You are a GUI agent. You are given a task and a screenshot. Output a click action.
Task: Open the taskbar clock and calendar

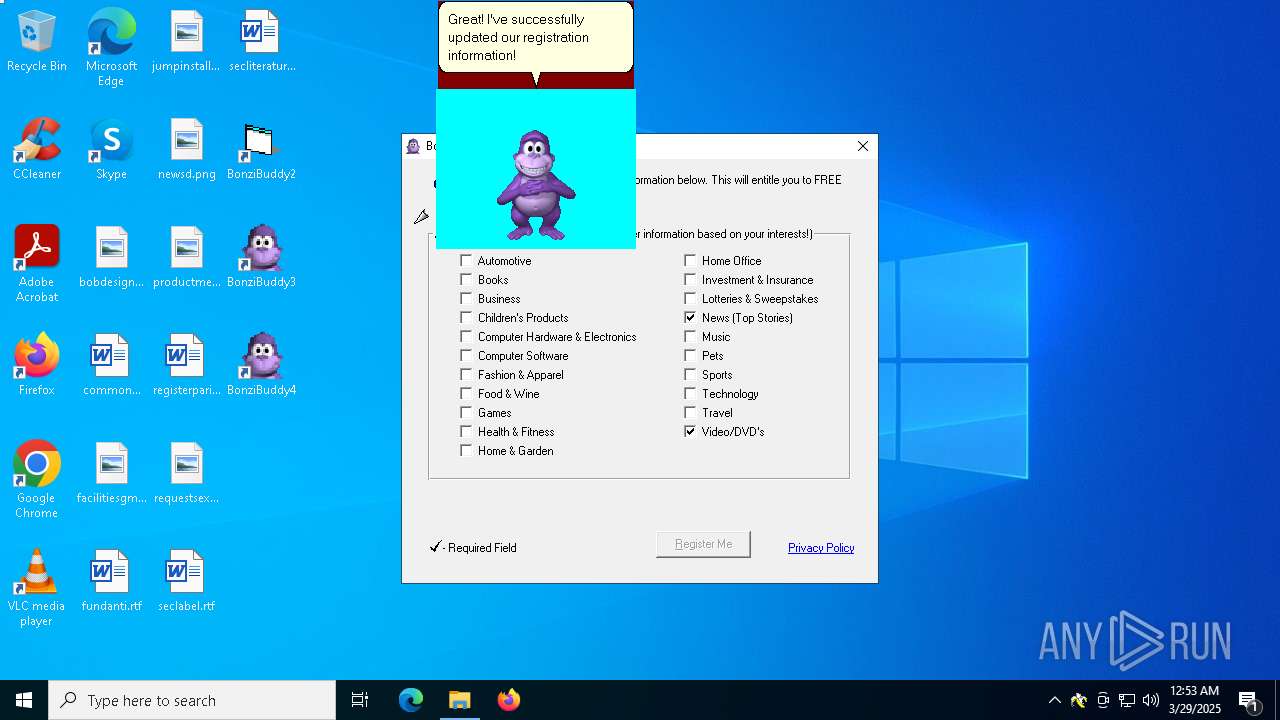(1195, 700)
